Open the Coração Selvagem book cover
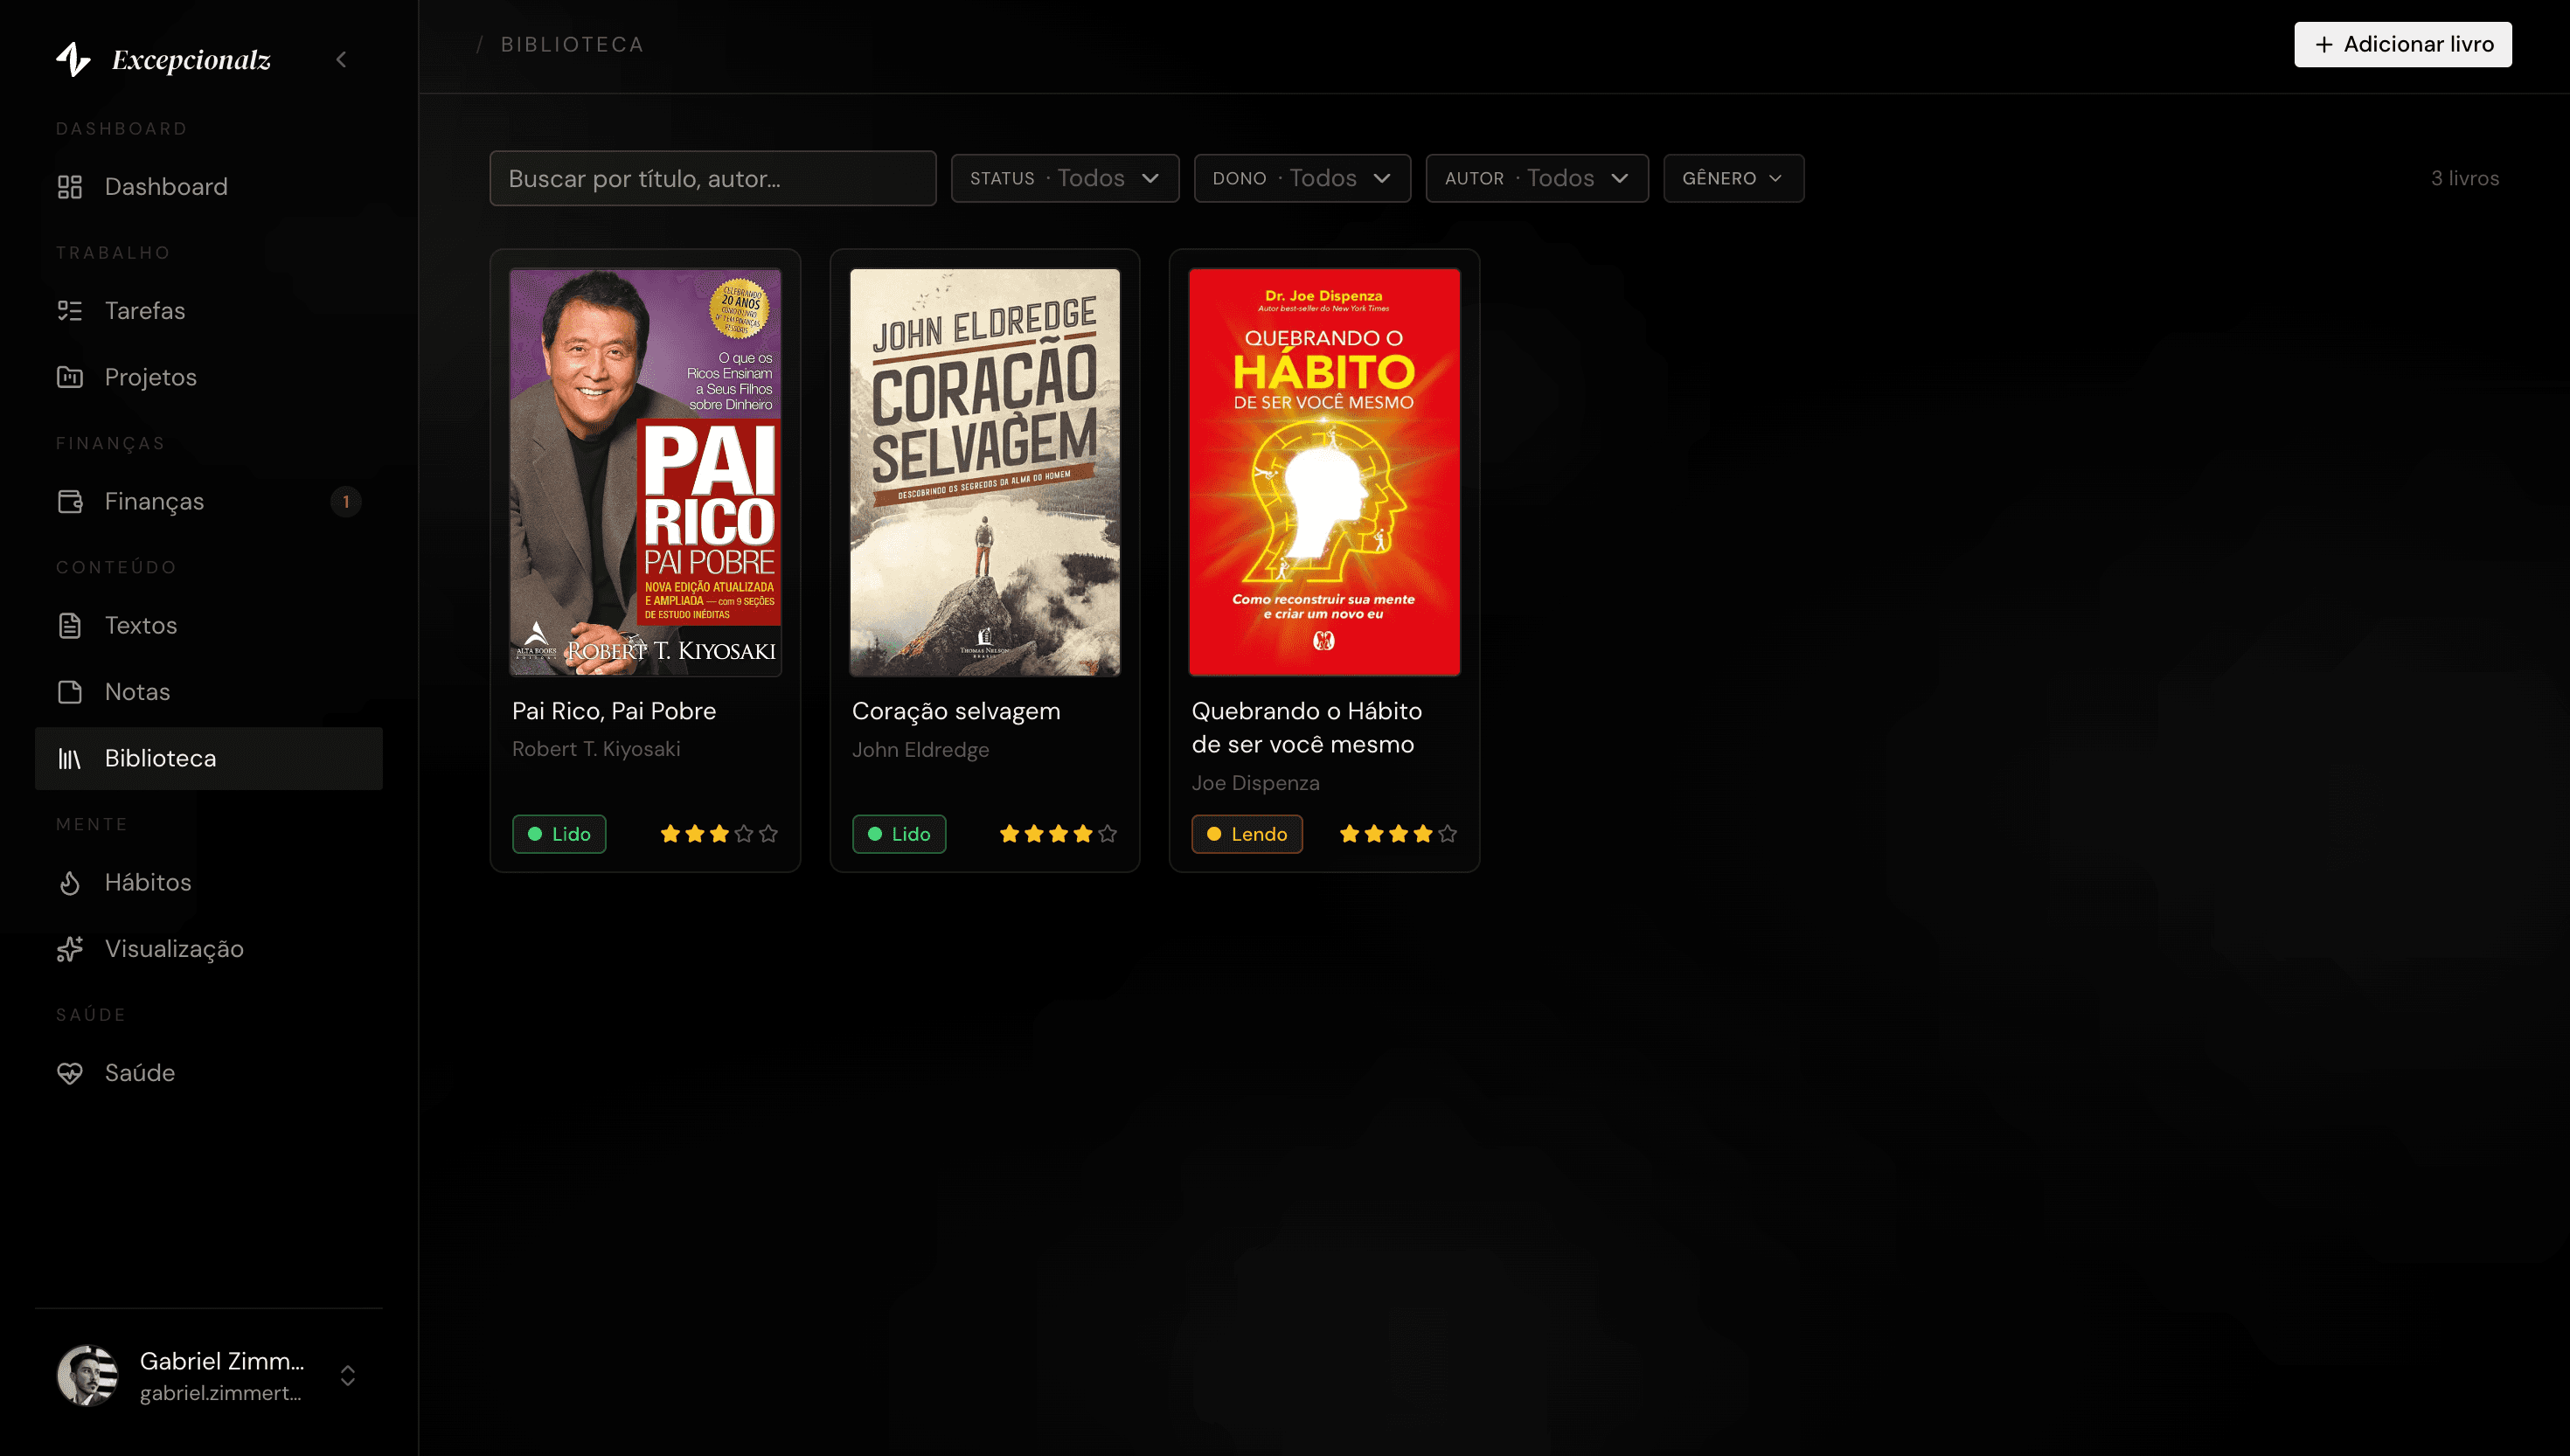Viewport: 2570px width, 1456px height. coord(985,472)
